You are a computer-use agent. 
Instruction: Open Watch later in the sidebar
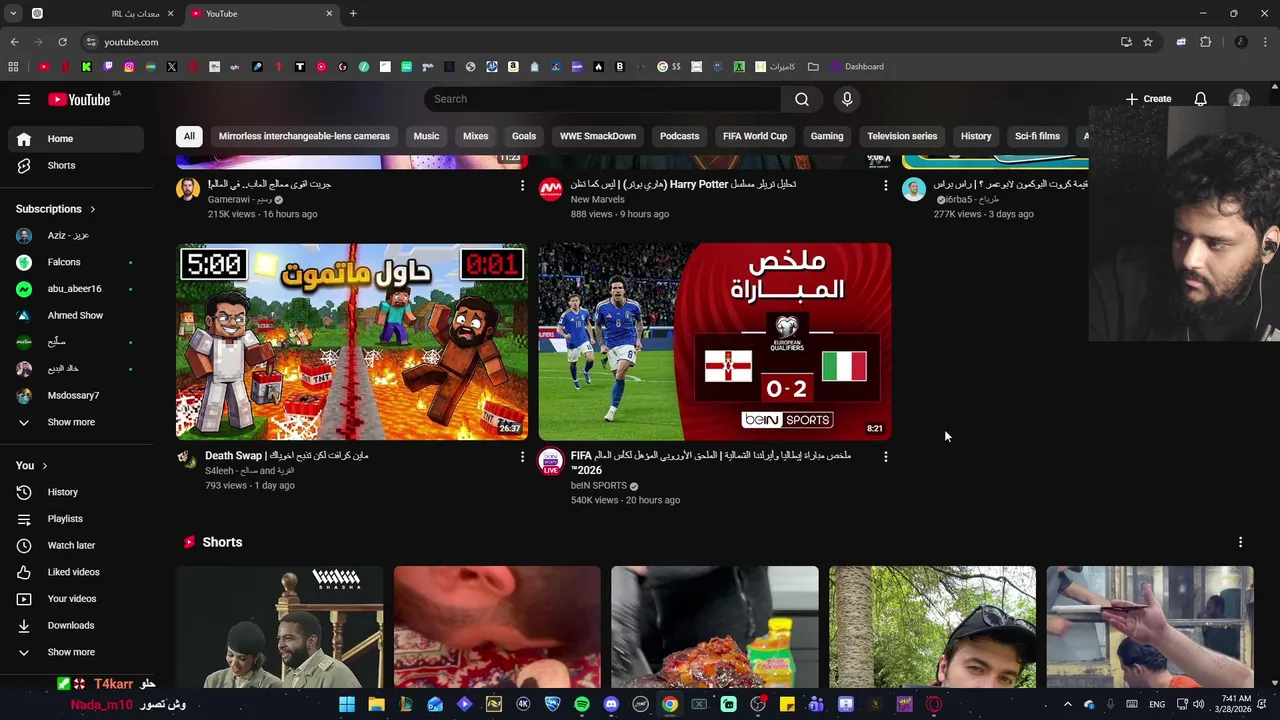(76, 545)
